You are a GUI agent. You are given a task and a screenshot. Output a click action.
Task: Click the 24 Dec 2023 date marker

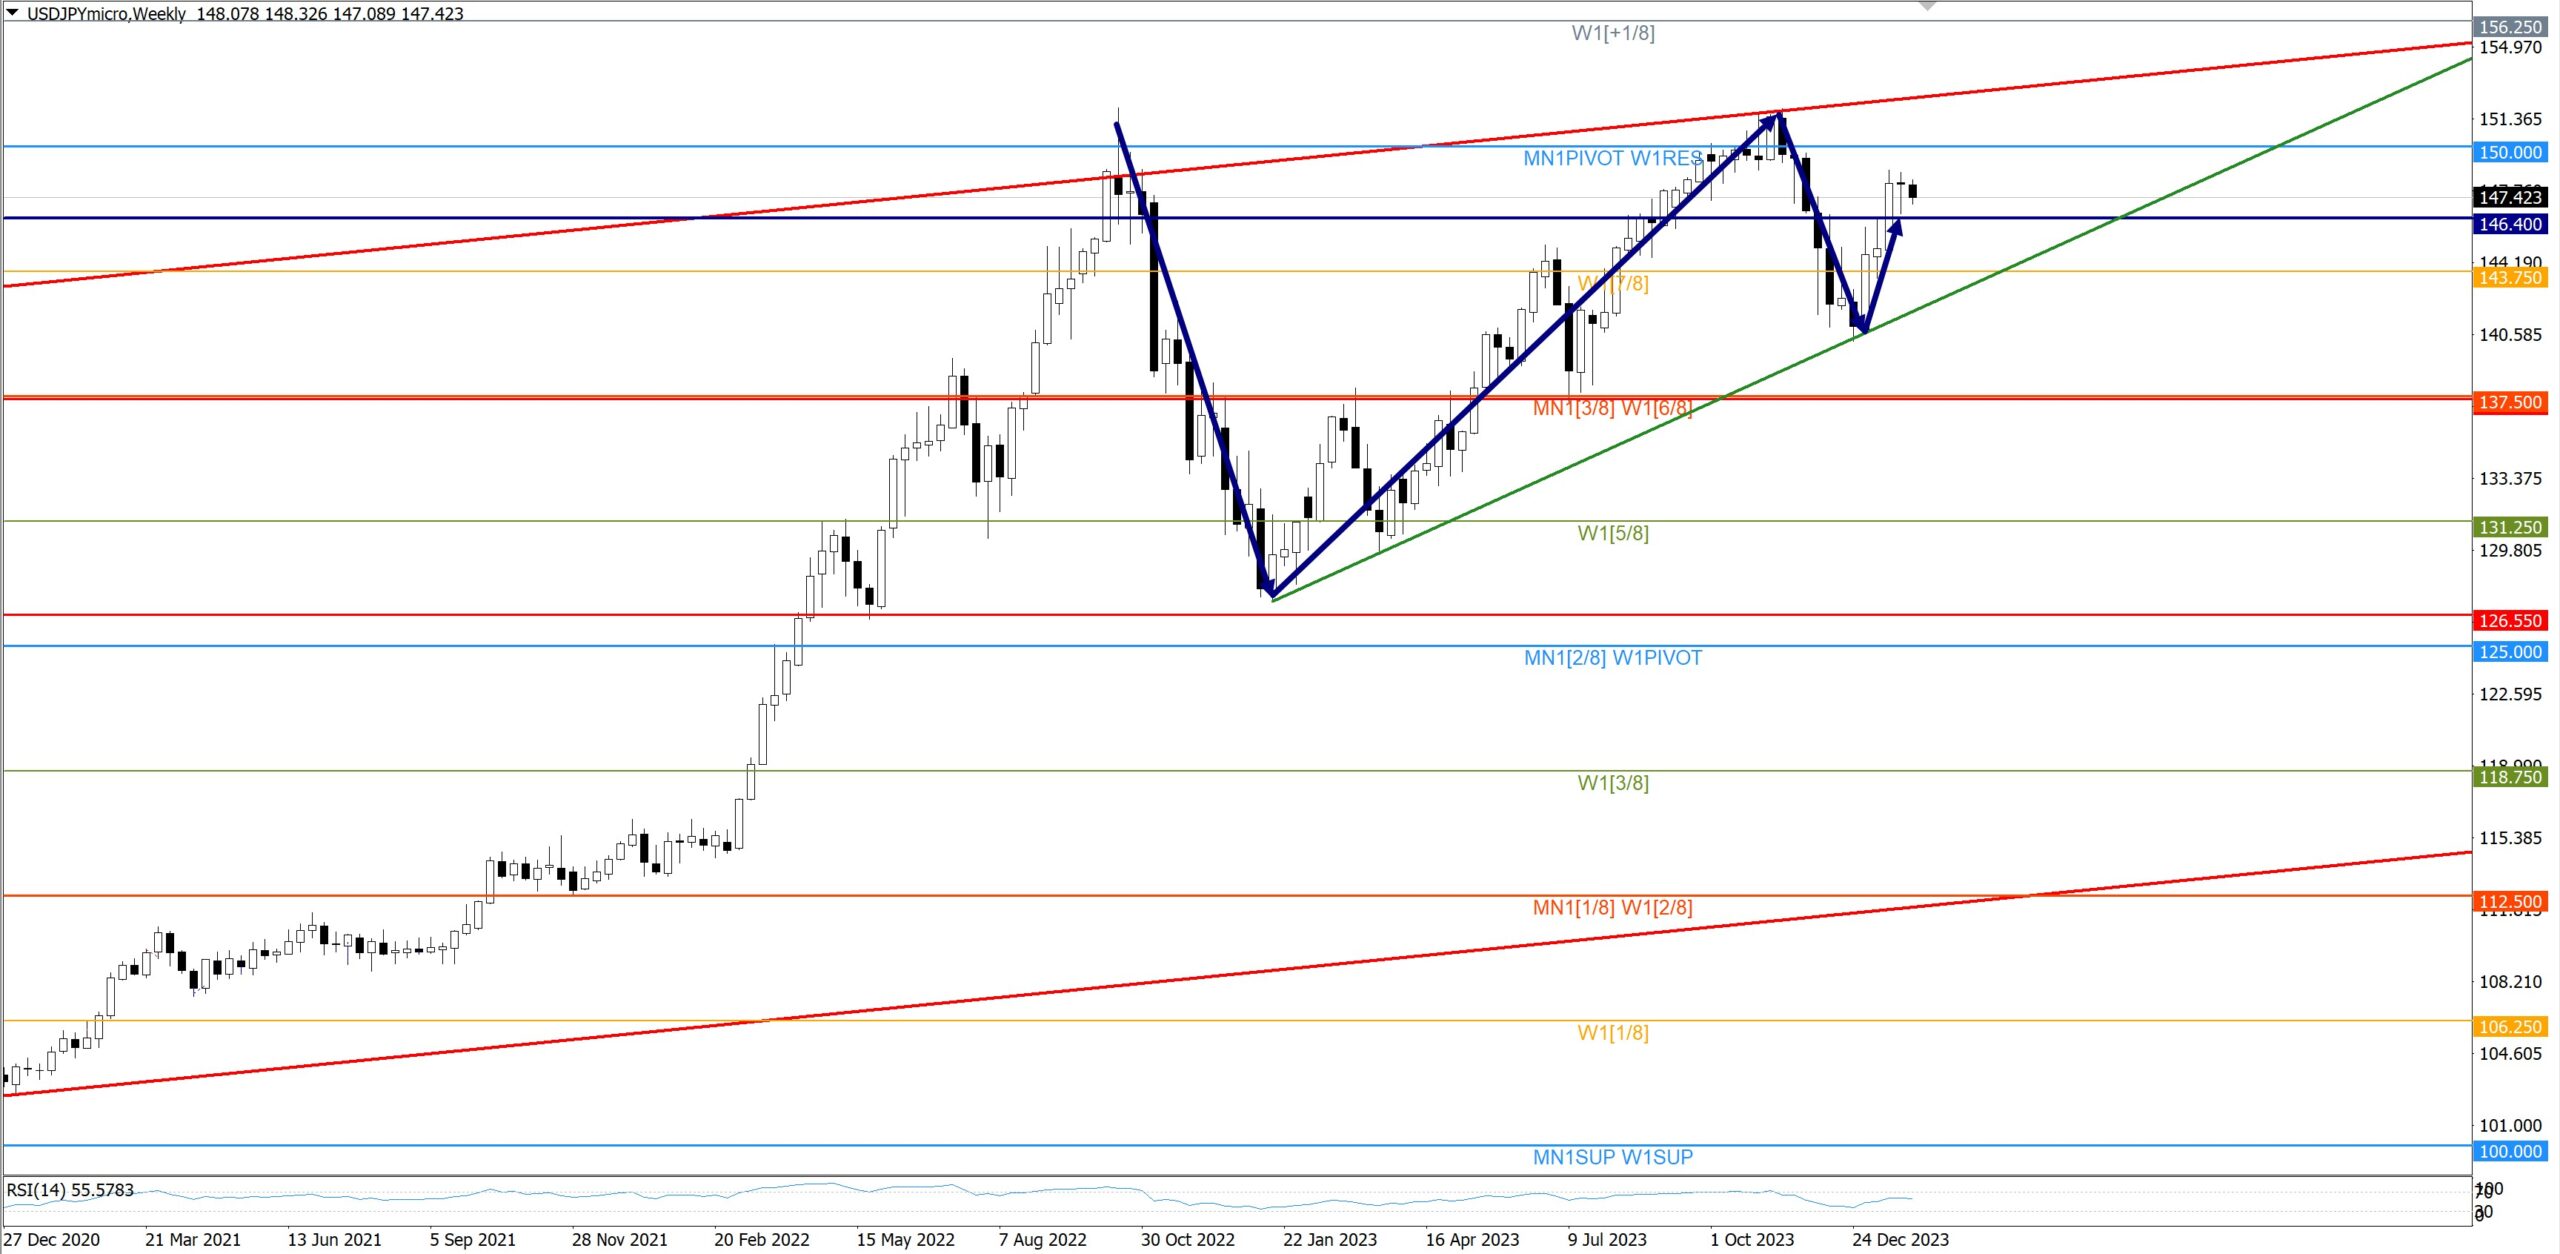1899,1239
